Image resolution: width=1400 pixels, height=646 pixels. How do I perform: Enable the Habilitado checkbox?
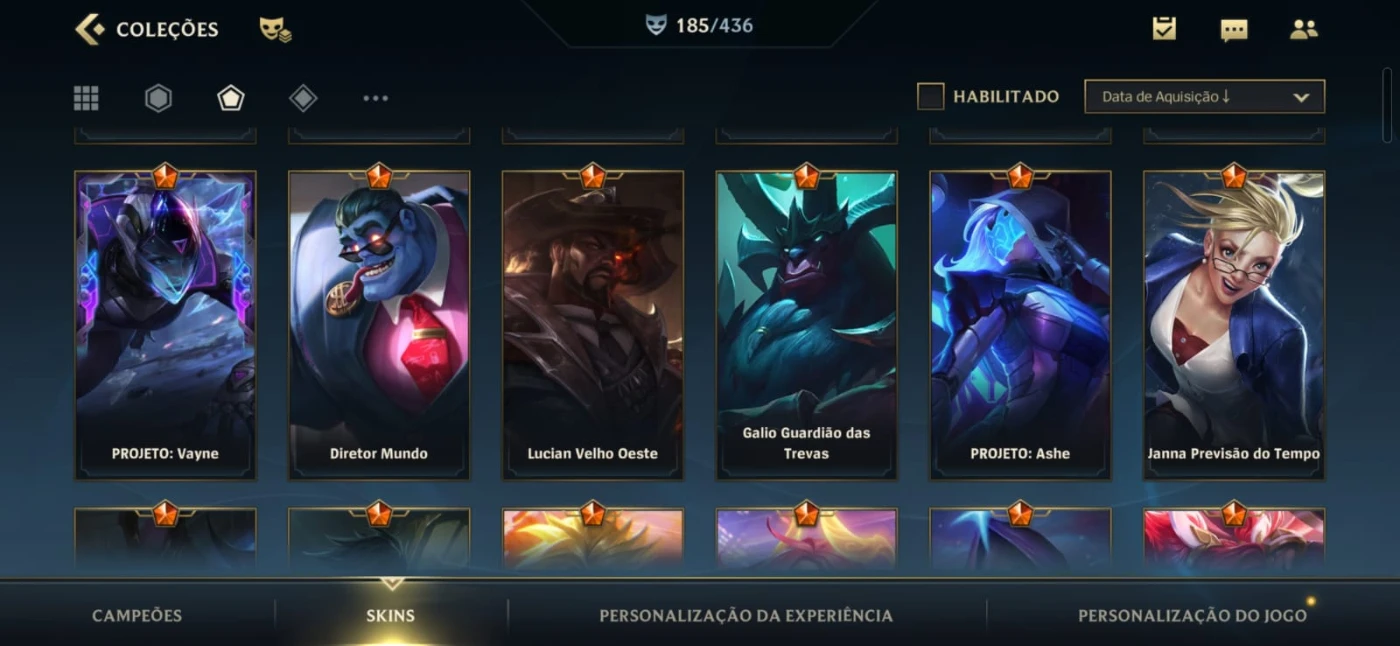pos(931,97)
